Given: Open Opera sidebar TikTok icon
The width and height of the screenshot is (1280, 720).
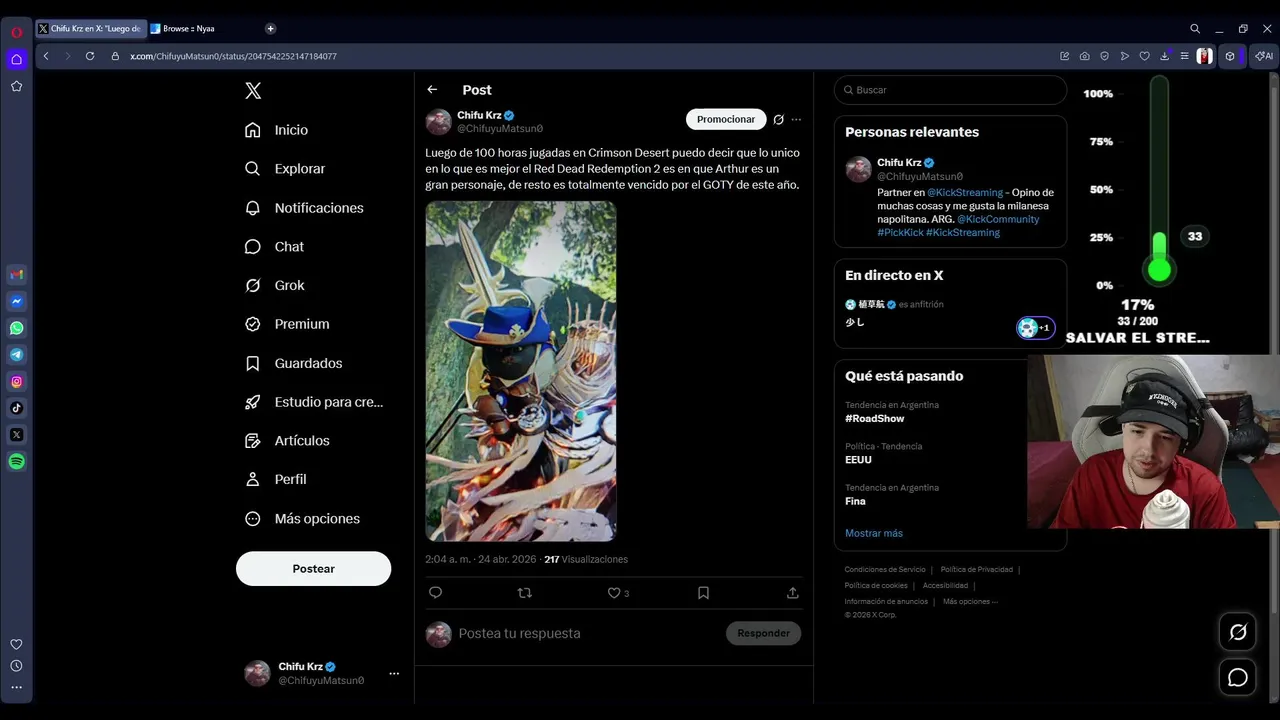Looking at the screenshot, I should click(x=17, y=408).
